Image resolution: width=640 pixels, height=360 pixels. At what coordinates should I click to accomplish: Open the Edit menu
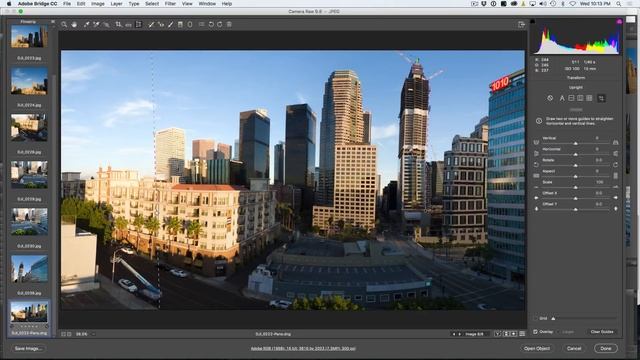(81, 4)
